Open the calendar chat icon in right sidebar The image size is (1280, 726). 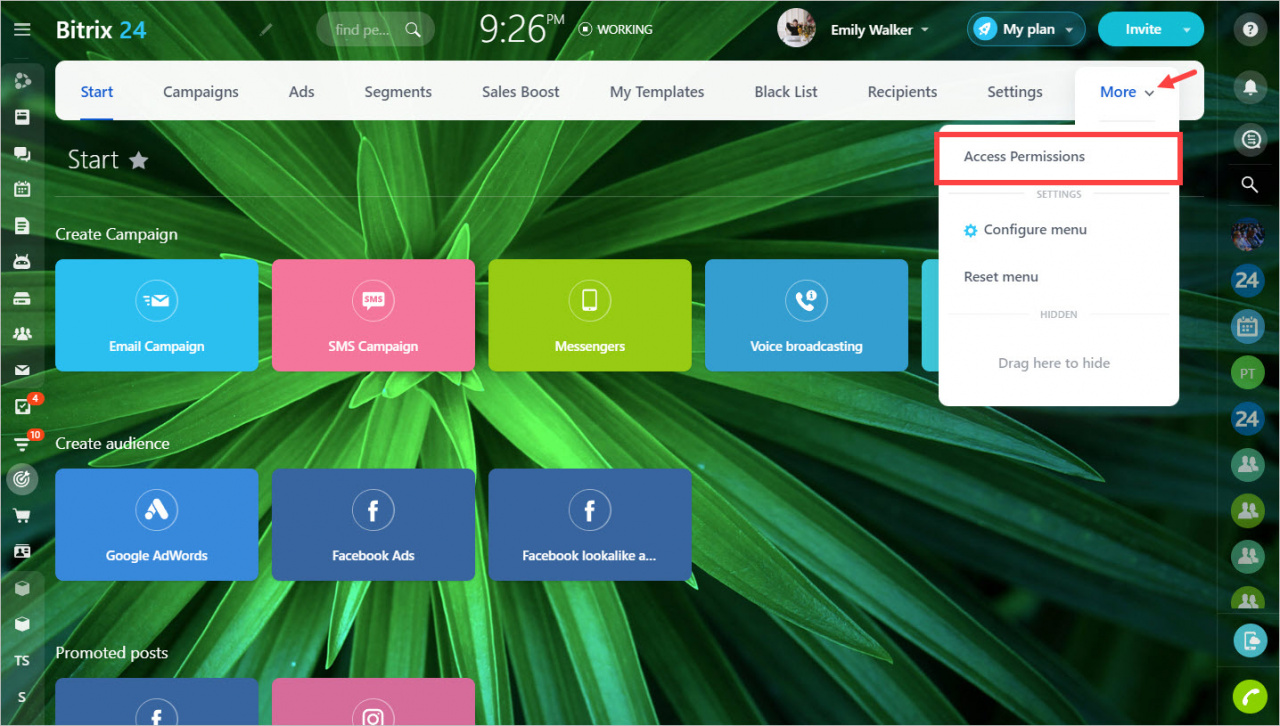tap(1247, 326)
